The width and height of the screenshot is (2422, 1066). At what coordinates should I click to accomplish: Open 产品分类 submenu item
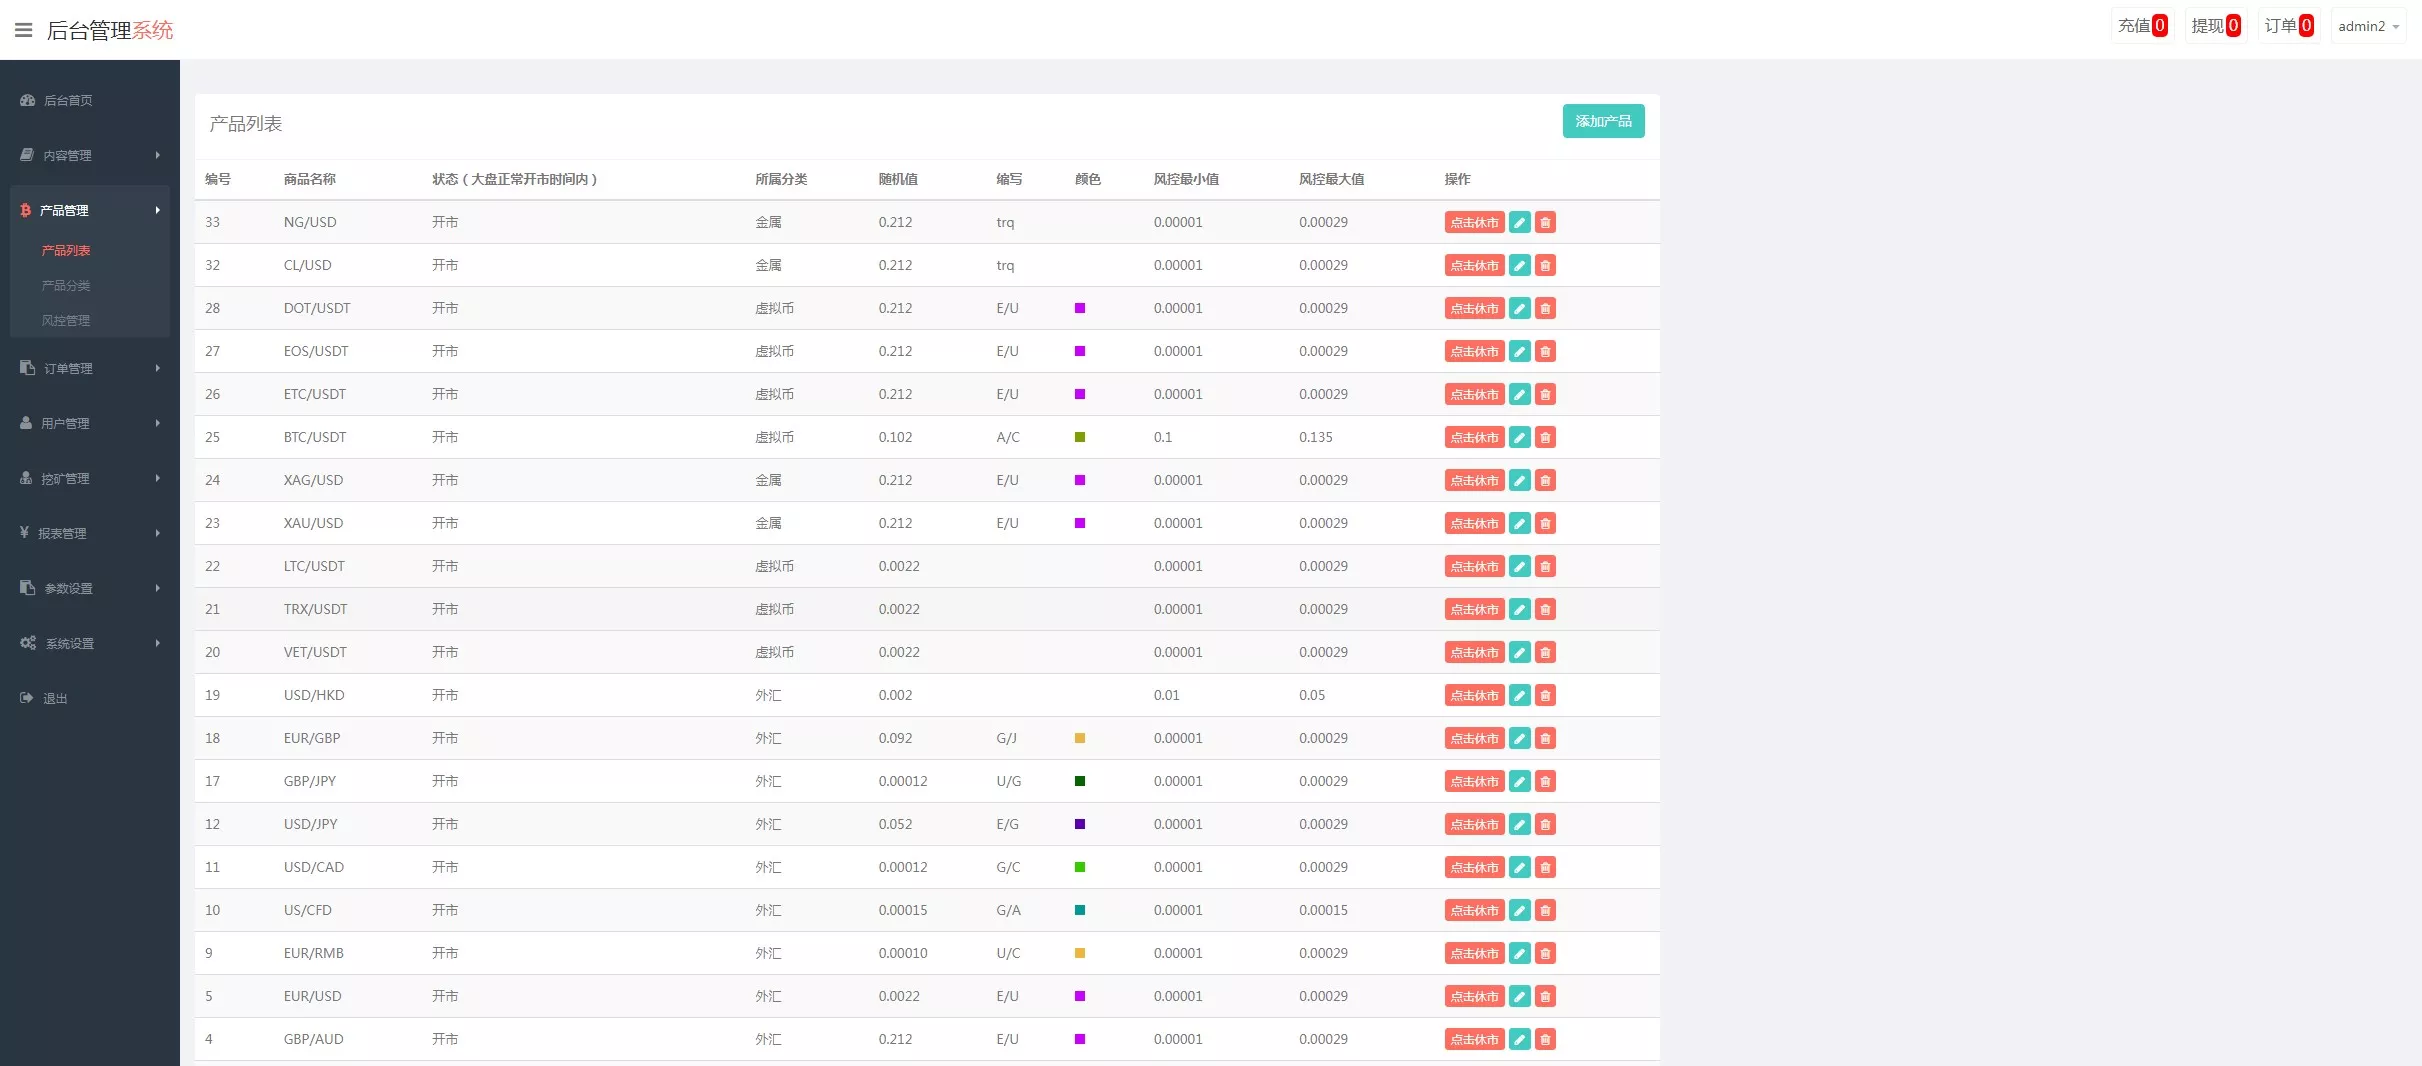tap(66, 285)
